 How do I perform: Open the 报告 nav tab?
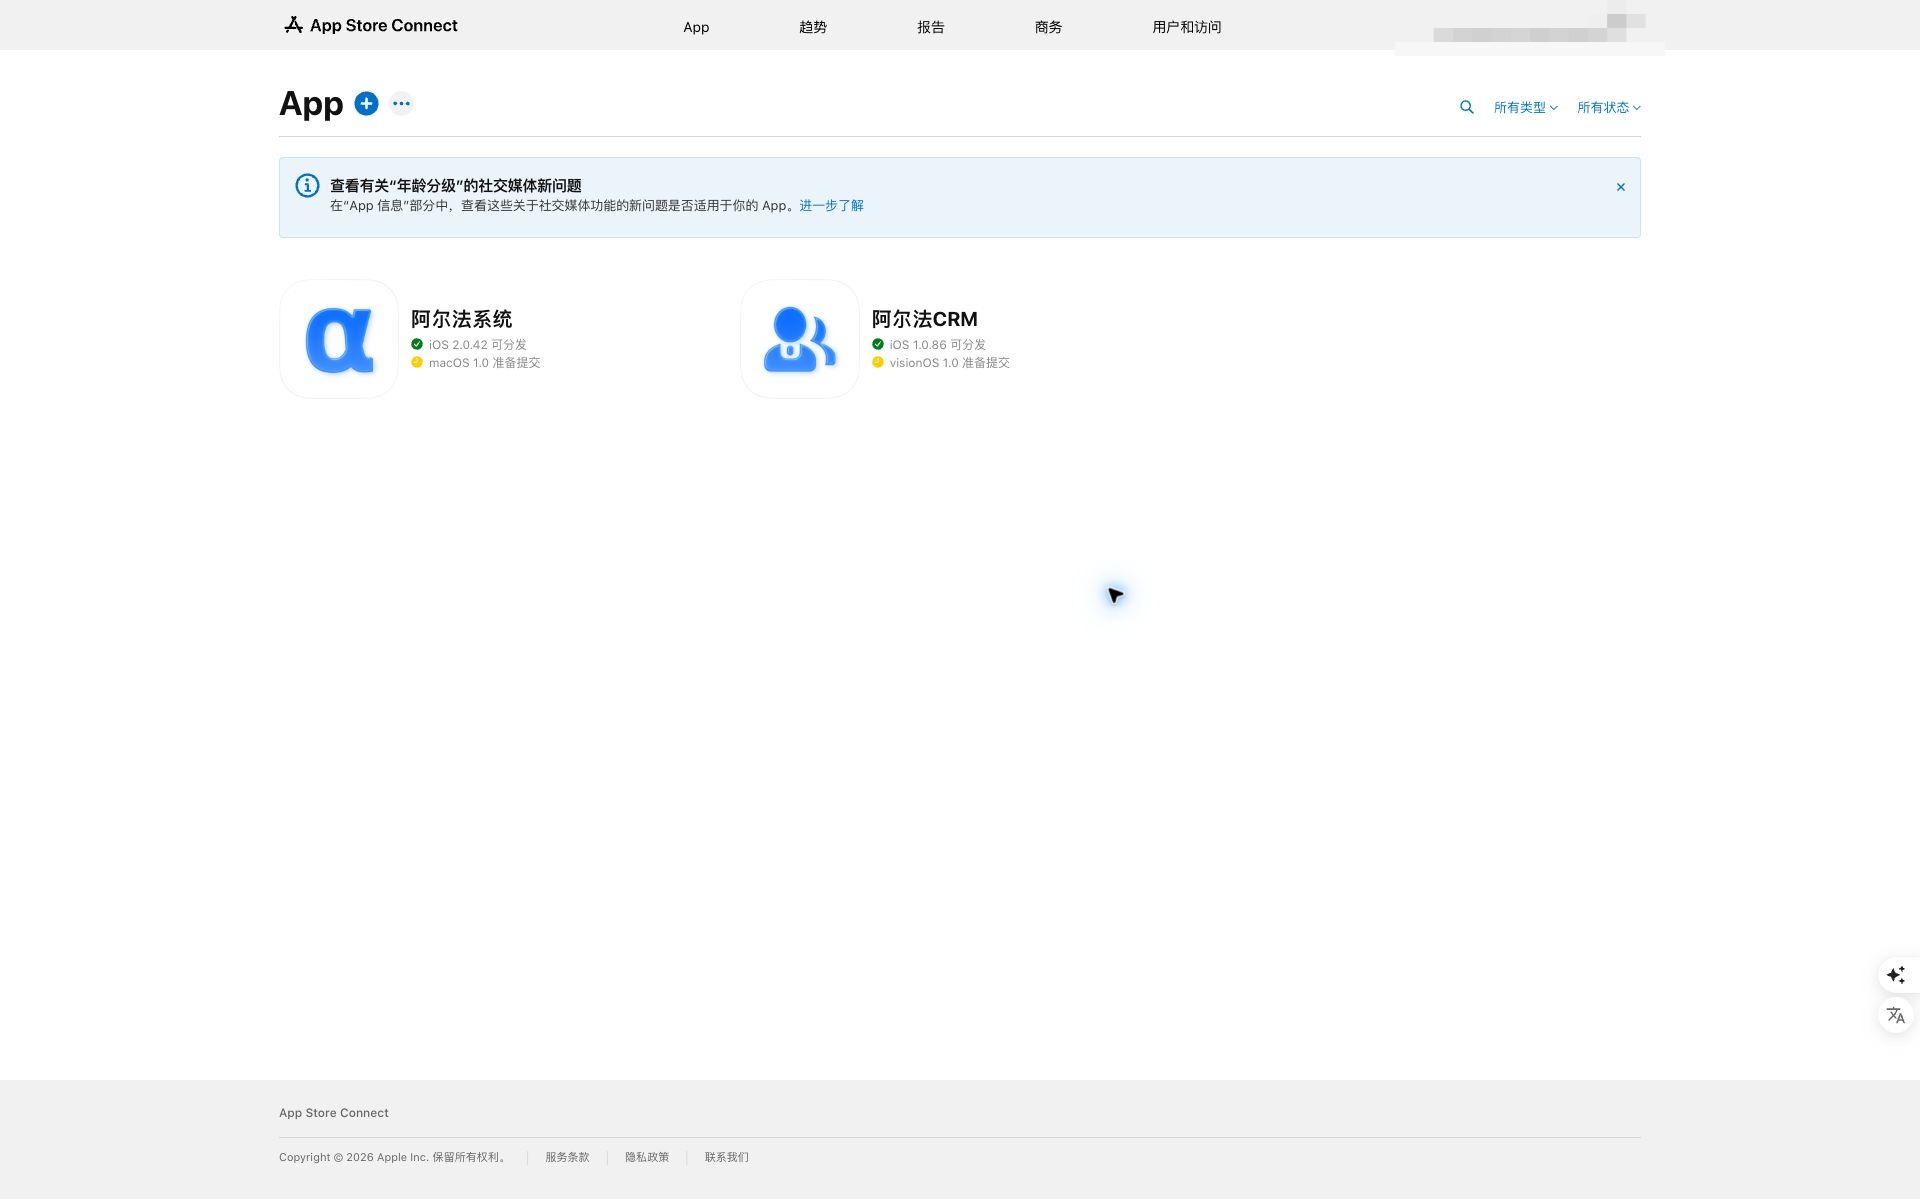click(931, 27)
